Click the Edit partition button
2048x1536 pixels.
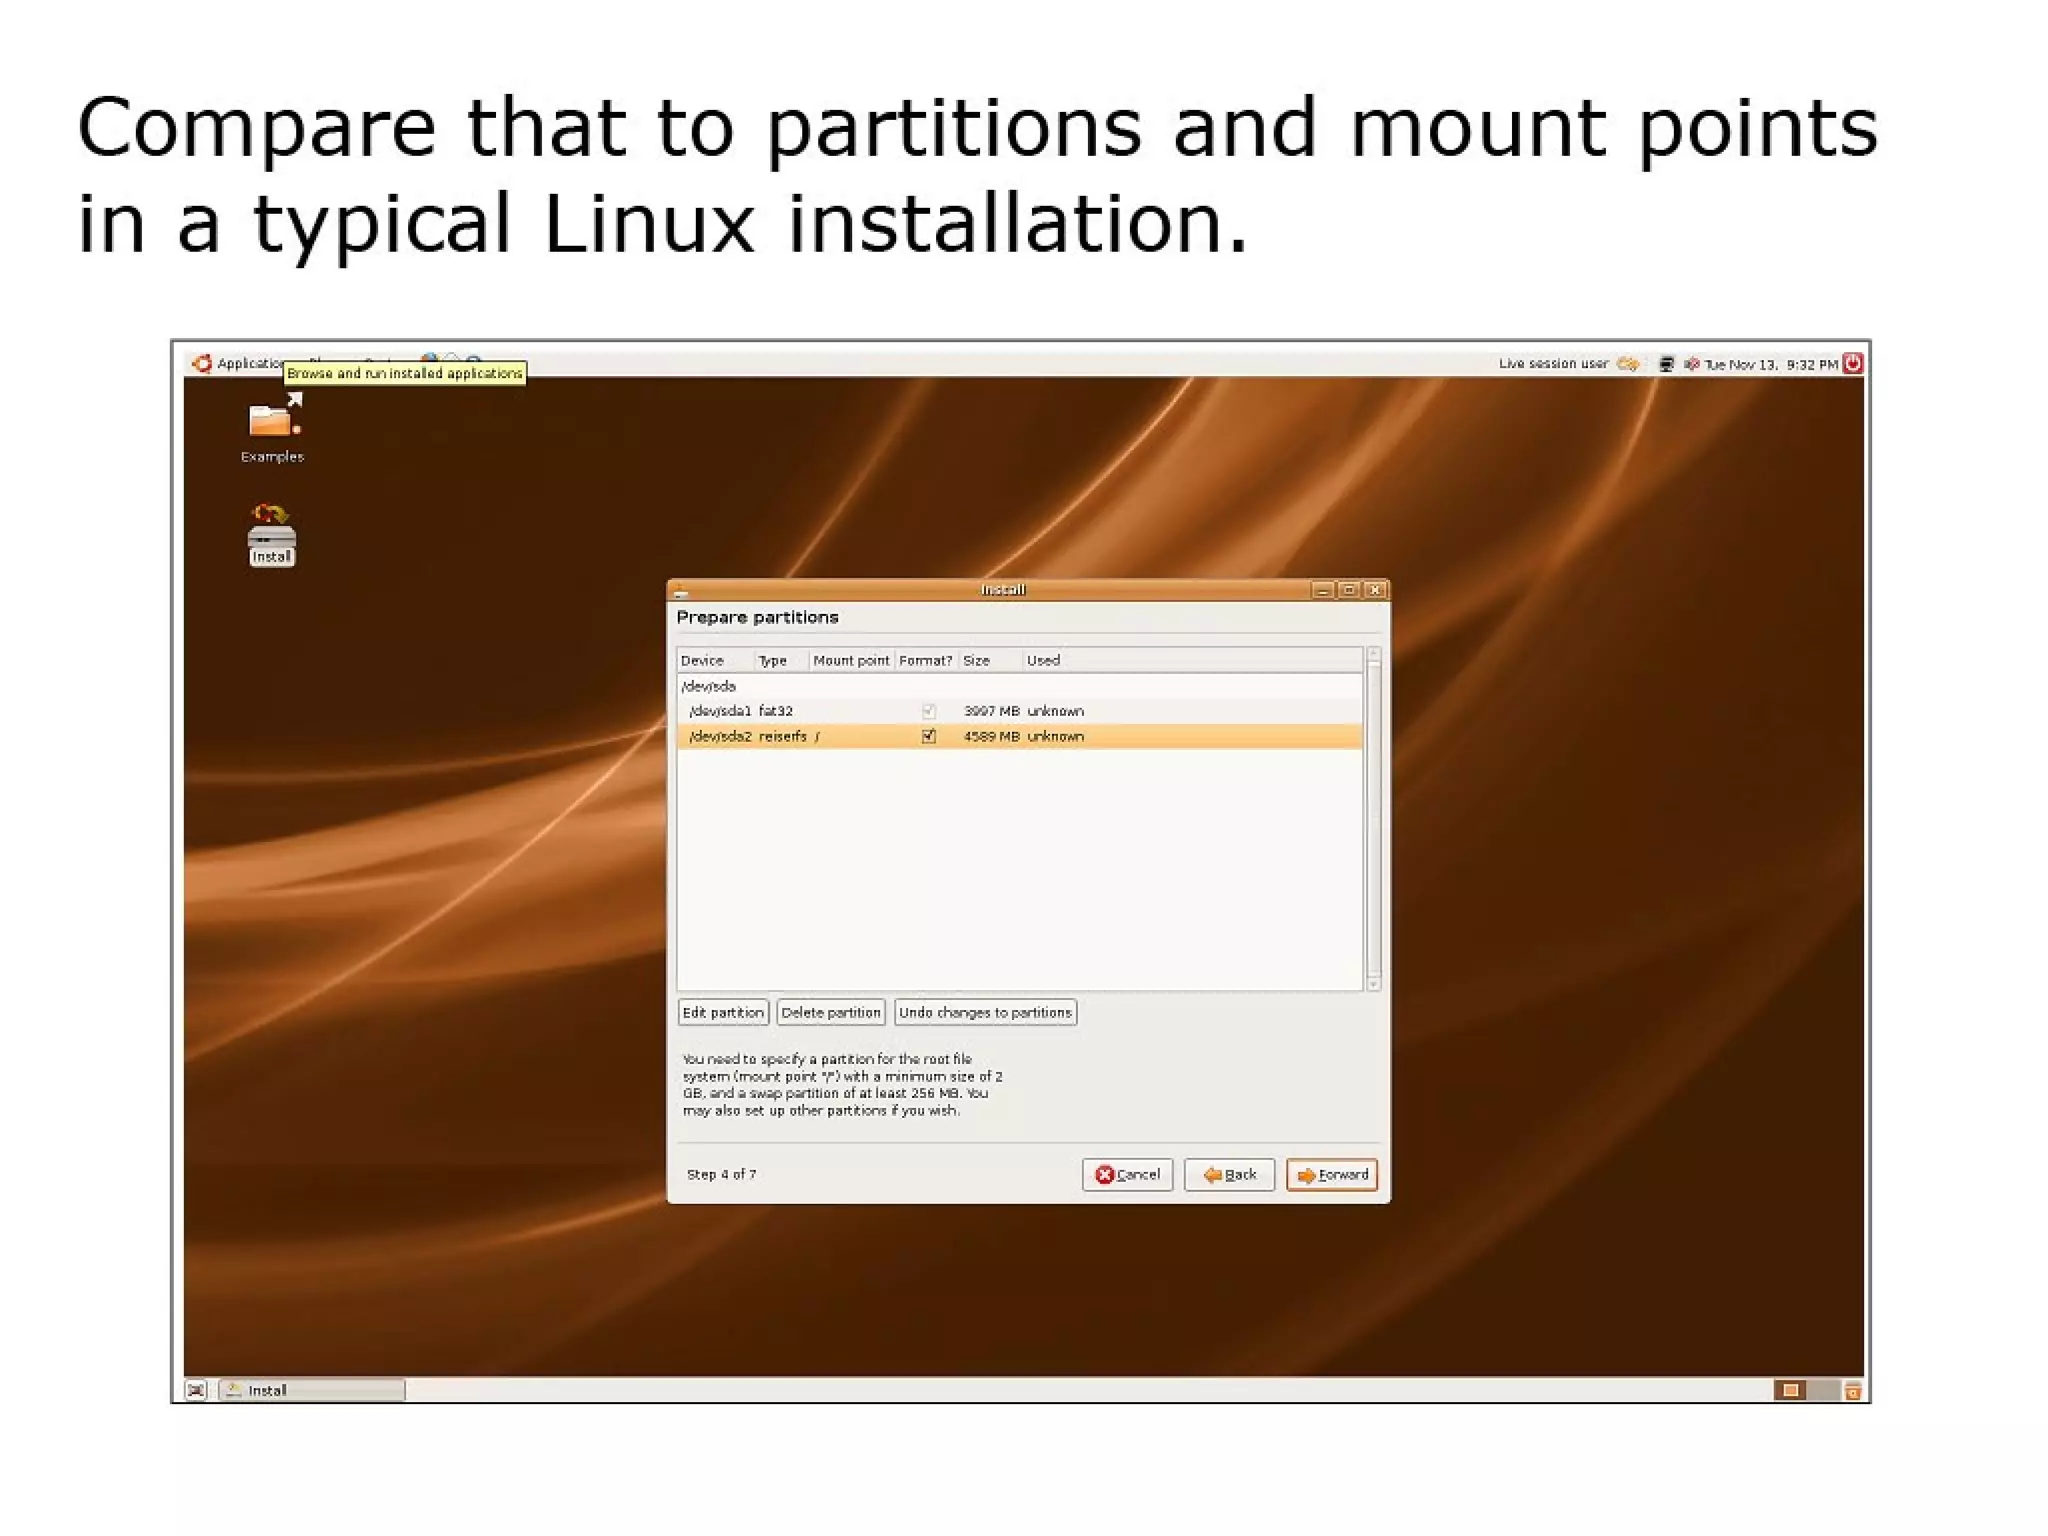pos(723,1012)
